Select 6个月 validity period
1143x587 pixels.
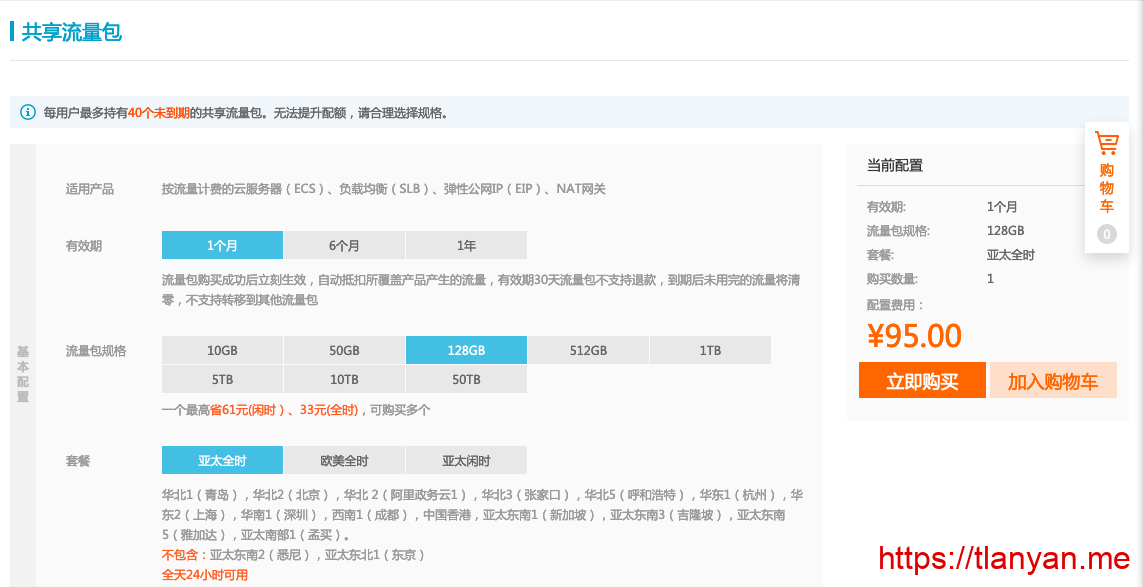(x=344, y=245)
